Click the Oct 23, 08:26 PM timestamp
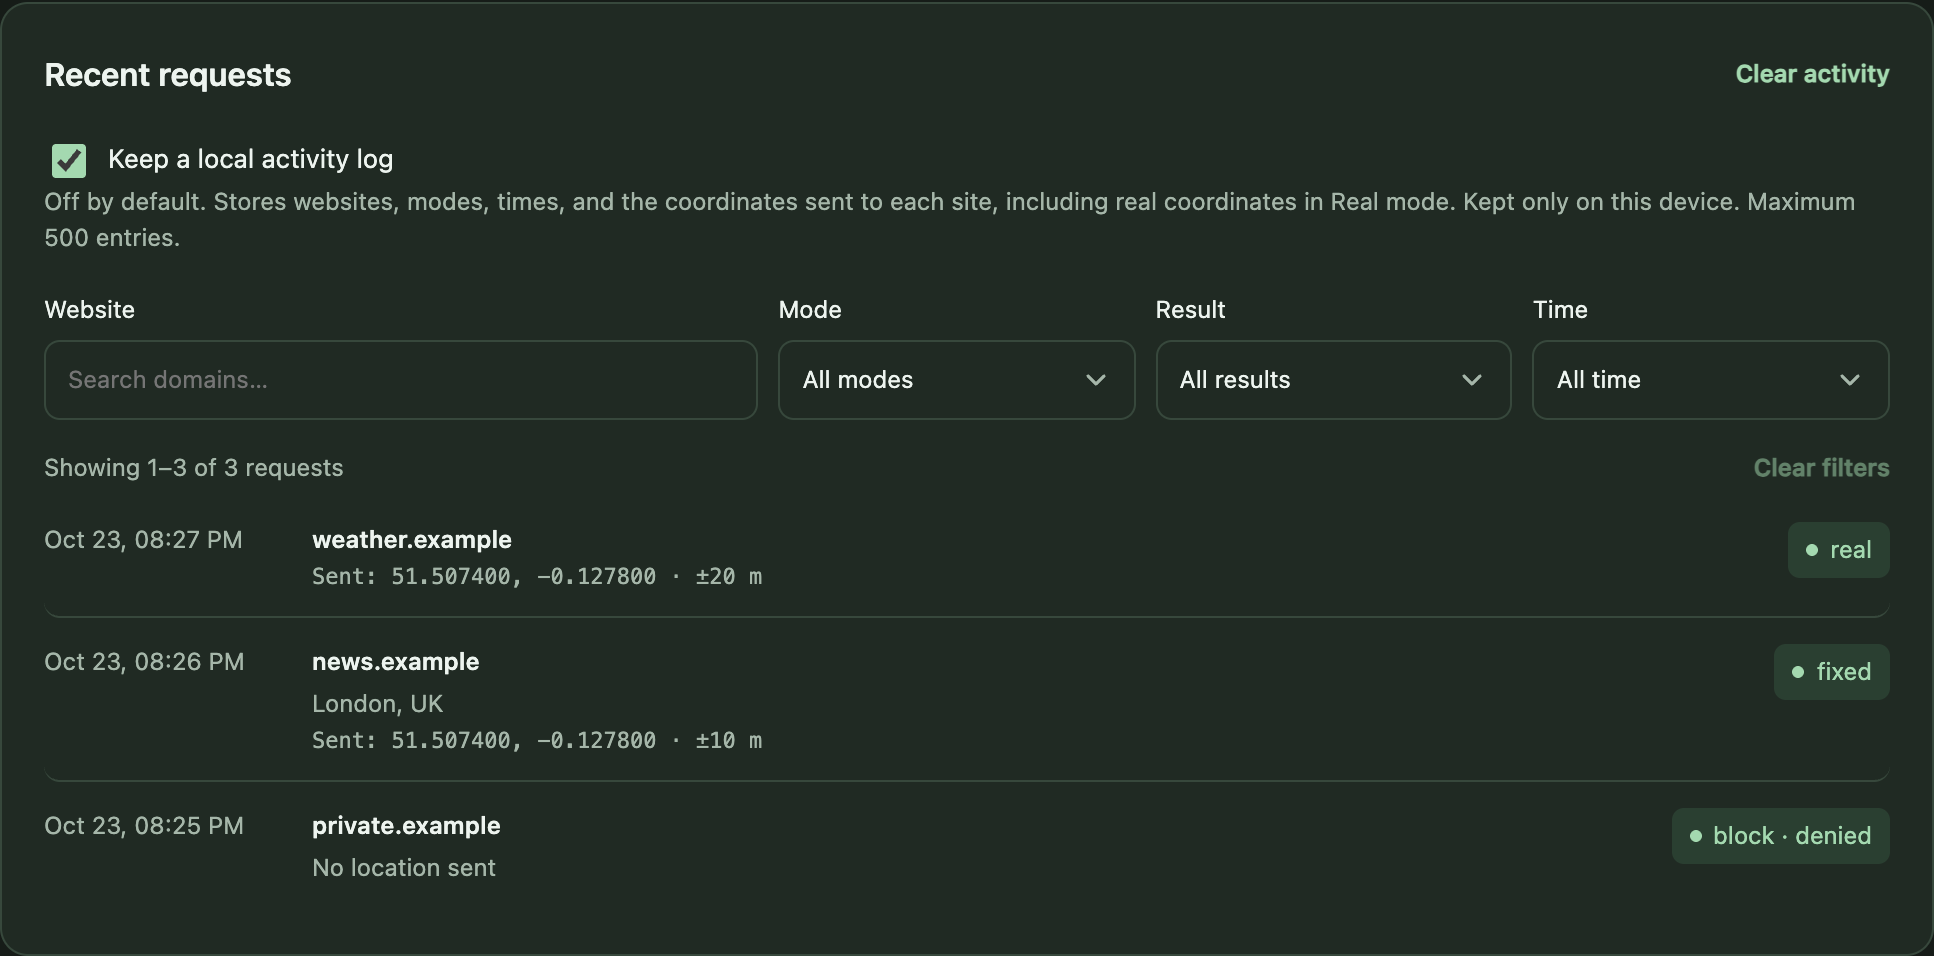1934x956 pixels. point(144,662)
